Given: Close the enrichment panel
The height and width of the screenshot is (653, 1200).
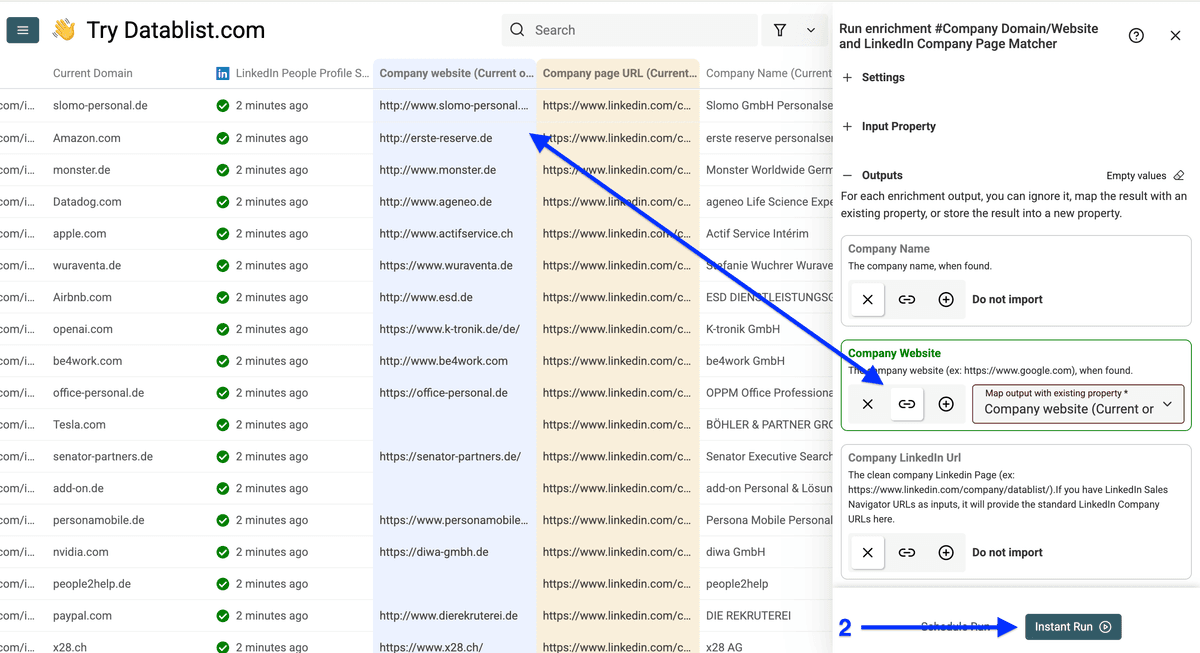Looking at the screenshot, I should point(1175,35).
